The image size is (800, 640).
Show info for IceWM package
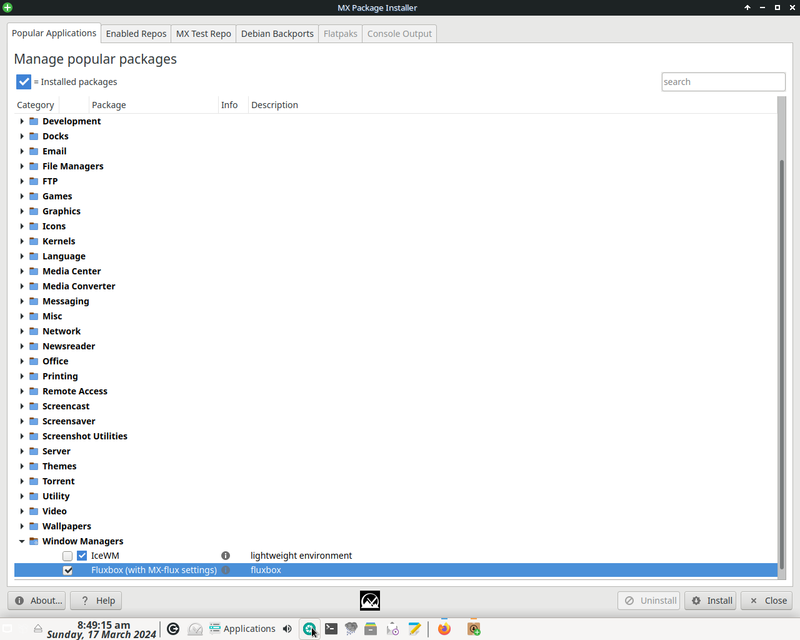point(226,555)
